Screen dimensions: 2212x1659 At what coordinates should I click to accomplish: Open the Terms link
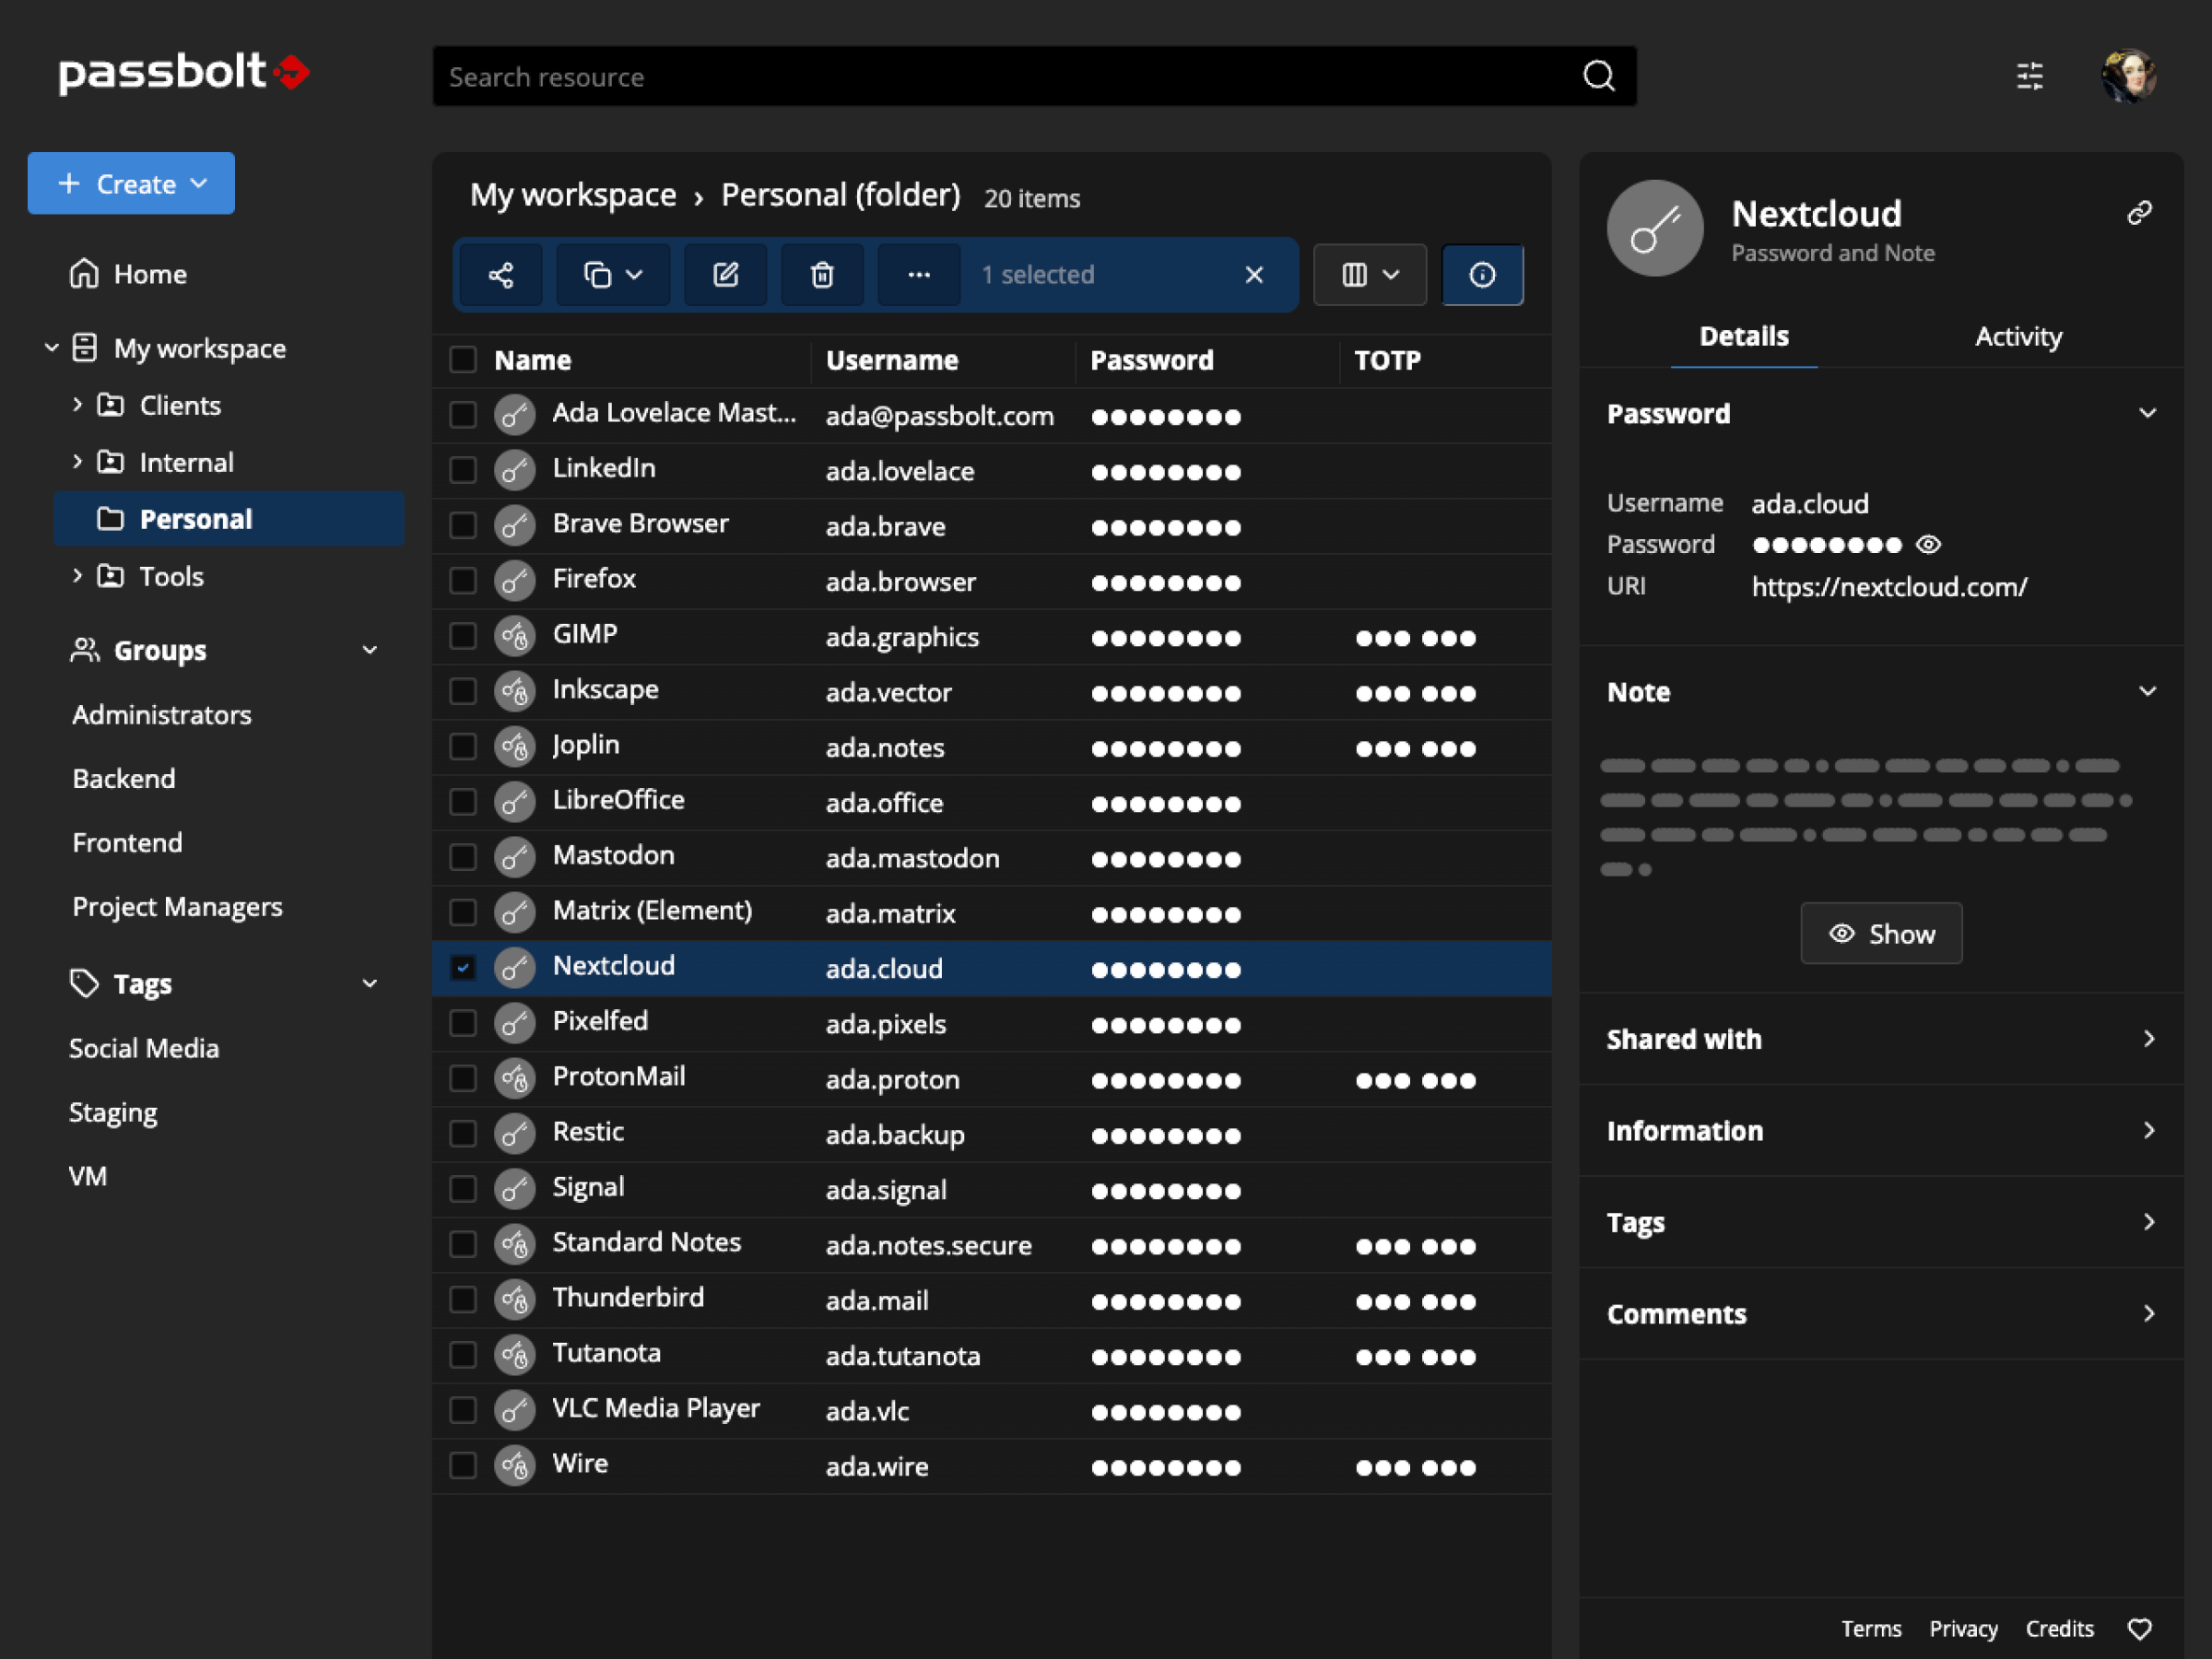click(1871, 1629)
